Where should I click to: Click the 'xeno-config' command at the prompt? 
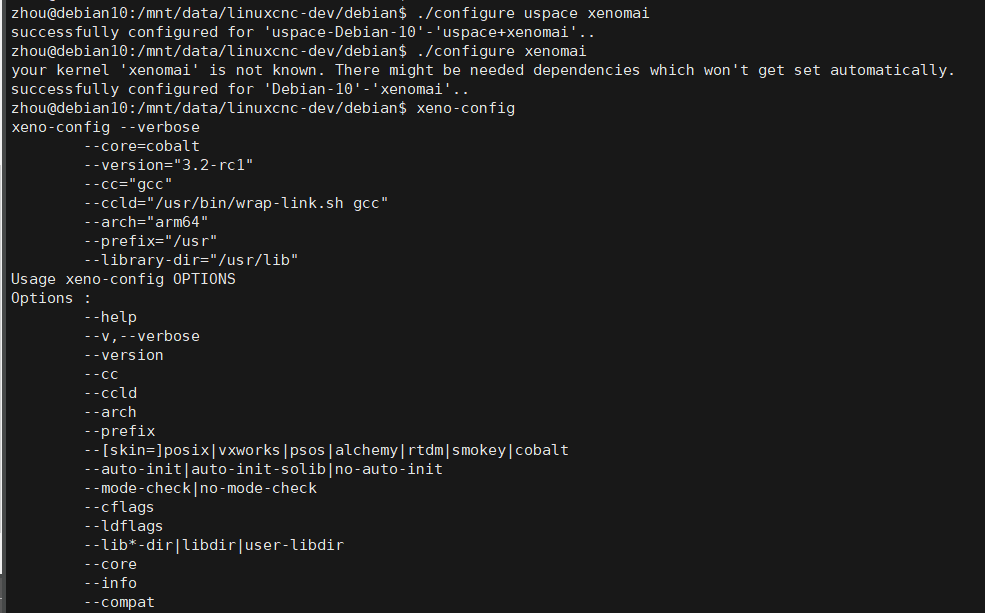[x=465, y=108]
